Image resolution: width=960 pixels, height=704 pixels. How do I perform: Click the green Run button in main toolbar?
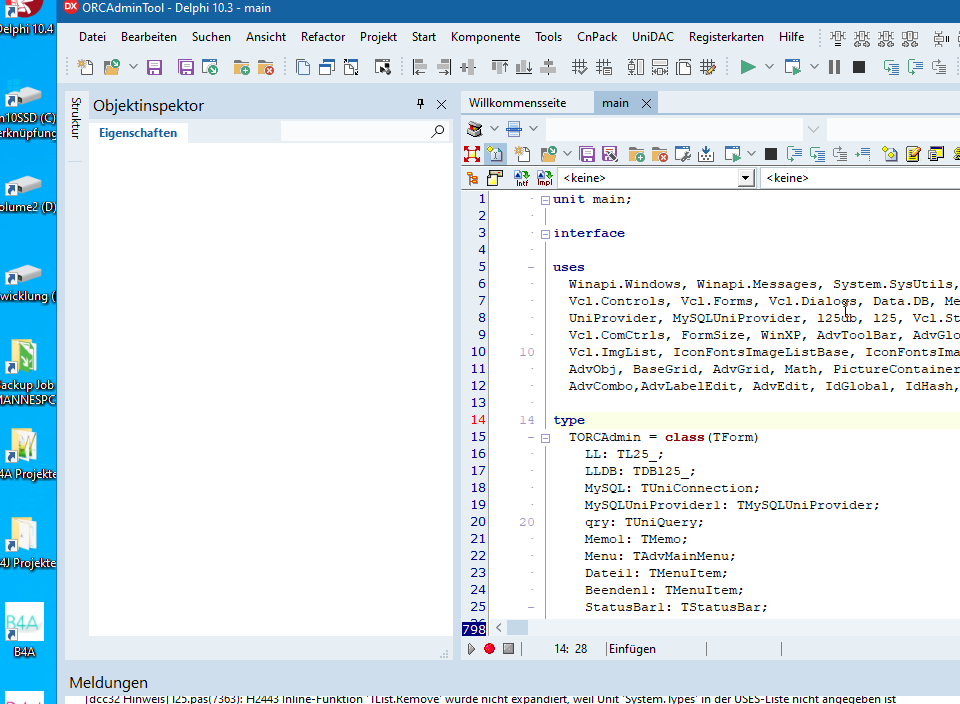tap(747, 67)
